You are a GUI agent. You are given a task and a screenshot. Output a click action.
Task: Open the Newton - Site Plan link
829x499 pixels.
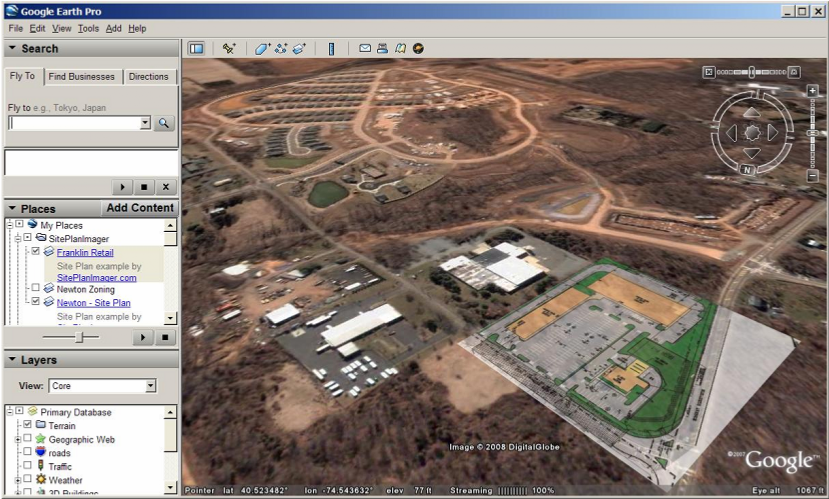(x=94, y=303)
